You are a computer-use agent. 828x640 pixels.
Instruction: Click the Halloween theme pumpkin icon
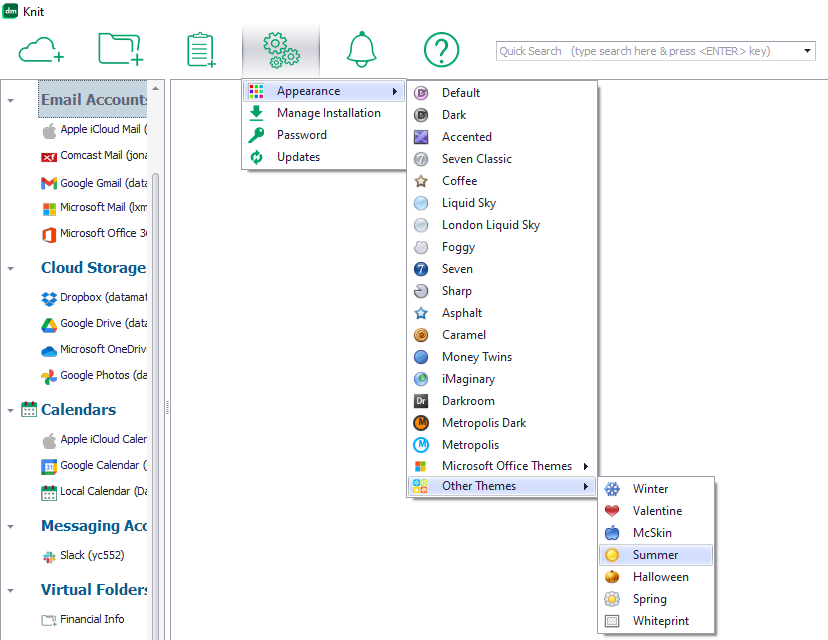pyautogui.click(x=612, y=577)
